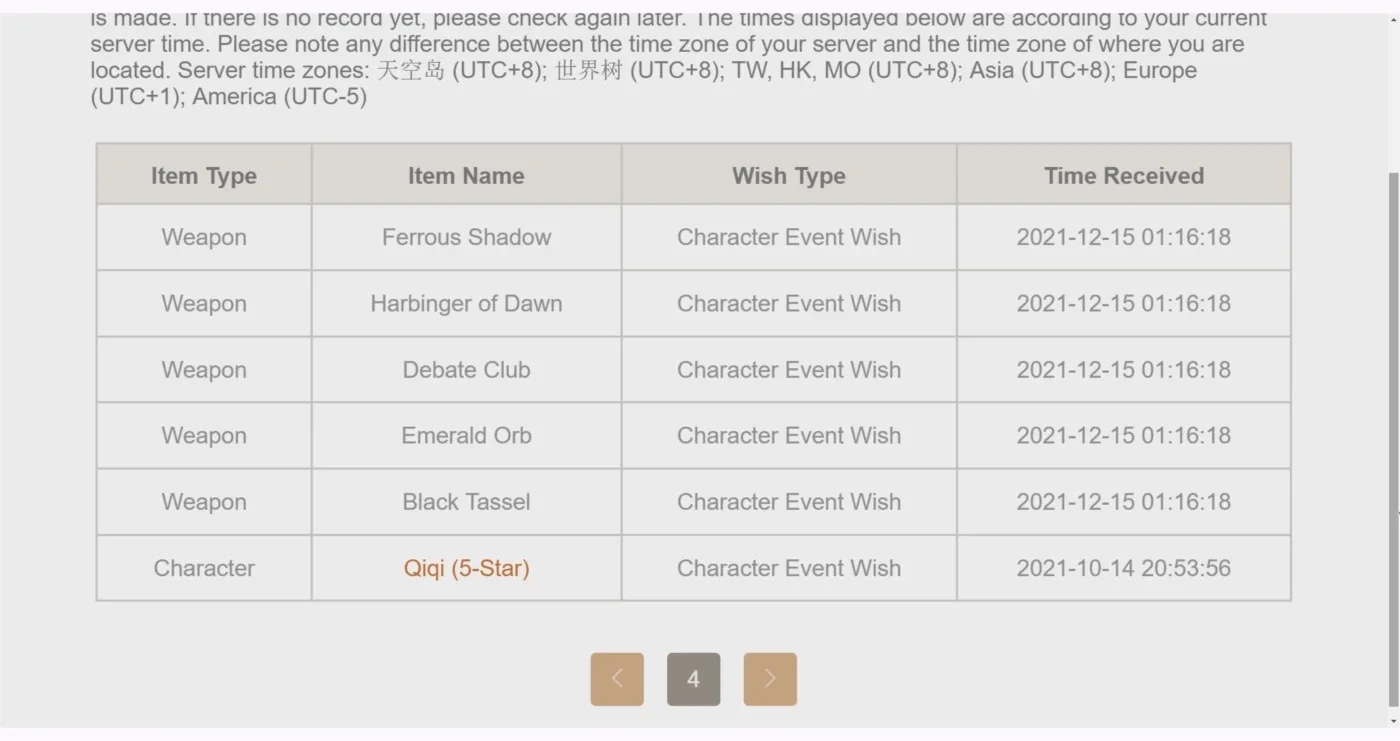Click the Character item type cell
The image size is (1400, 741).
(x=204, y=568)
